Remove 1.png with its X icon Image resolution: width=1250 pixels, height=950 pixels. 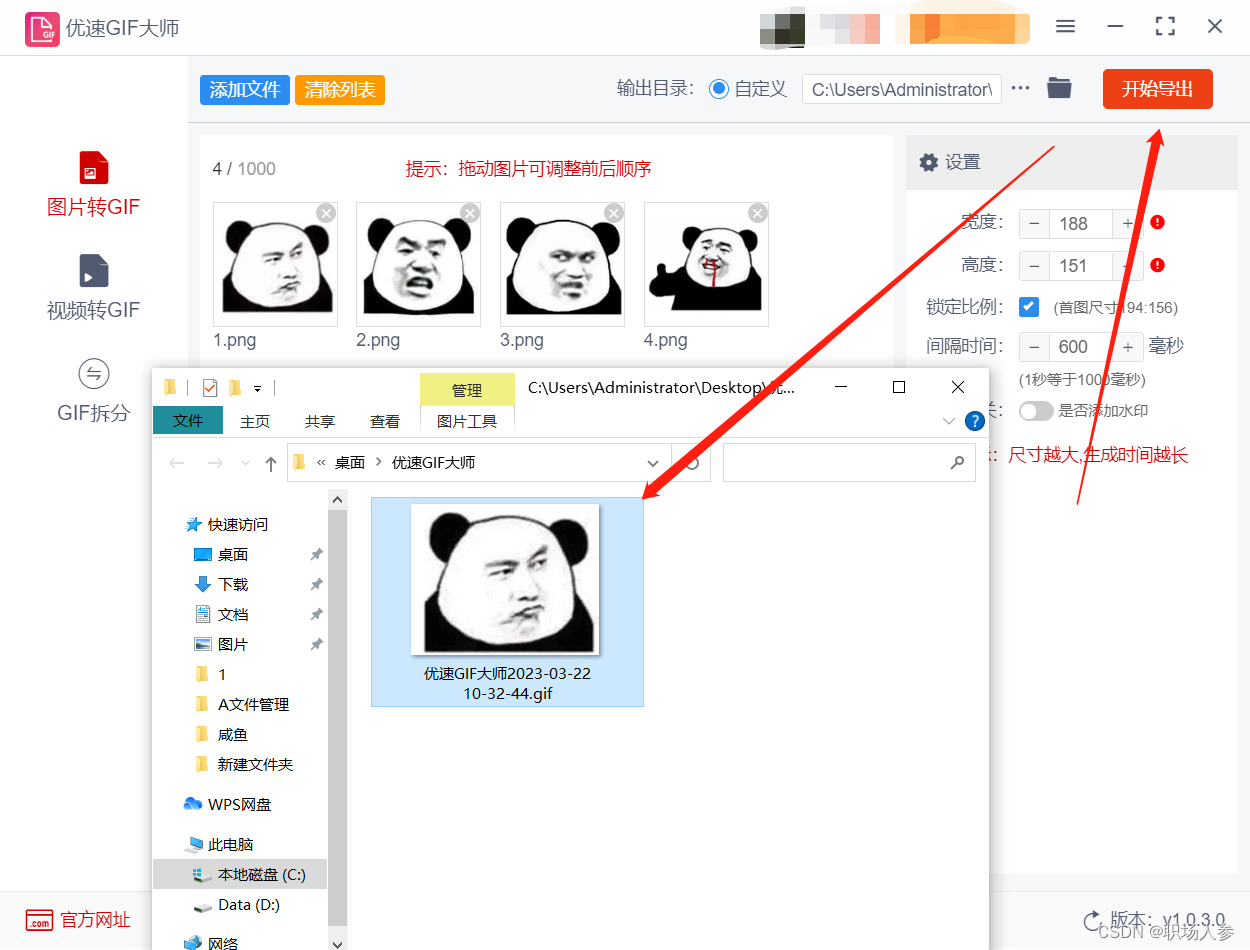[x=326, y=213]
